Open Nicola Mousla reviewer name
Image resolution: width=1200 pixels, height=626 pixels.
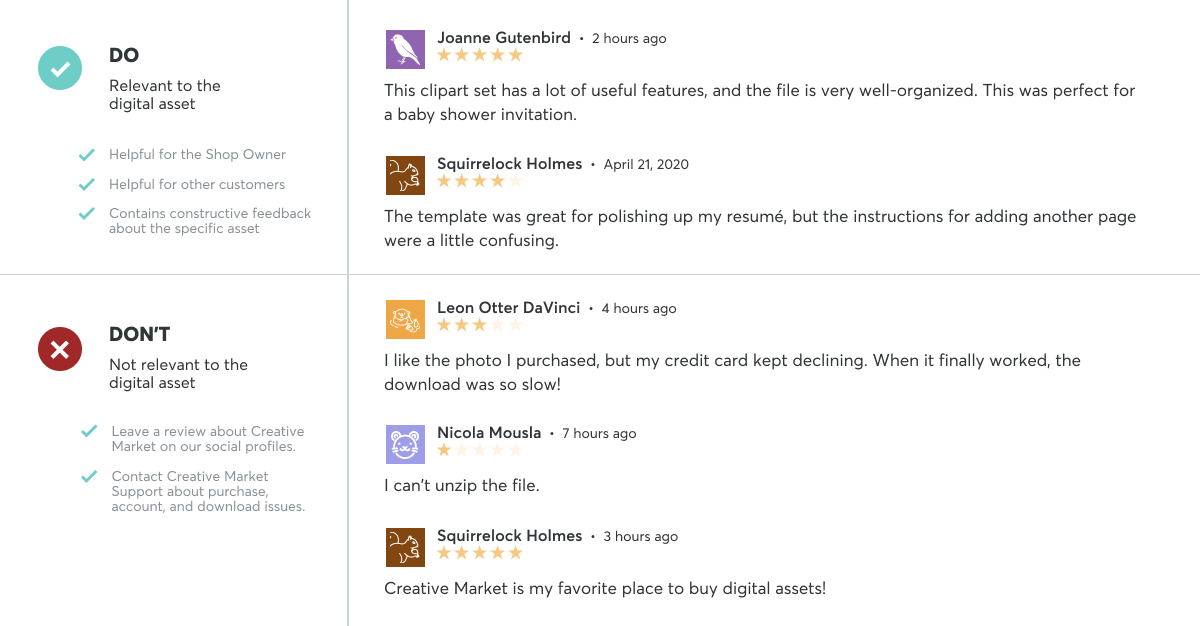click(x=489, y=433)
